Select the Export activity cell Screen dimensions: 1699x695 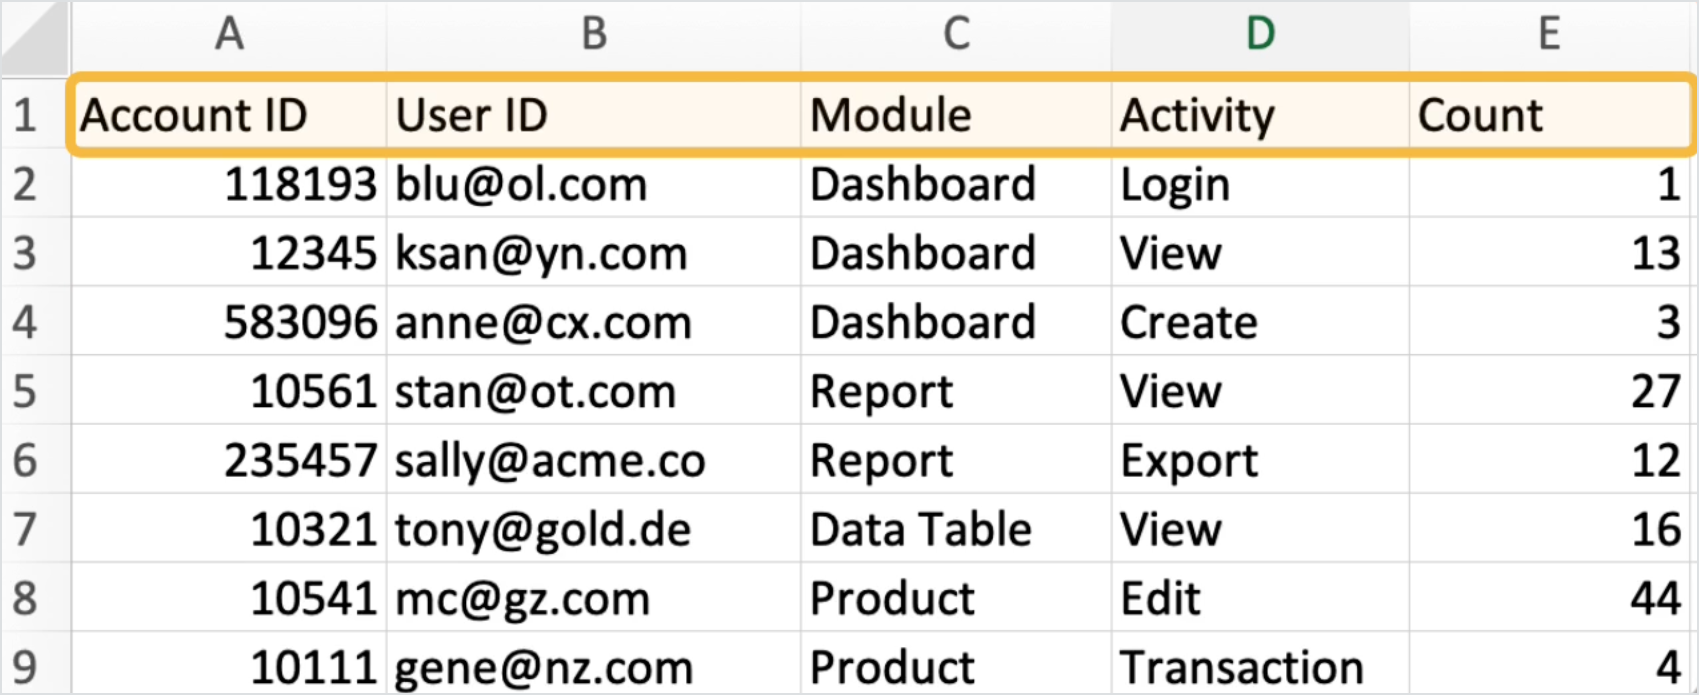pyautogui.click(x=1260, y=460)
